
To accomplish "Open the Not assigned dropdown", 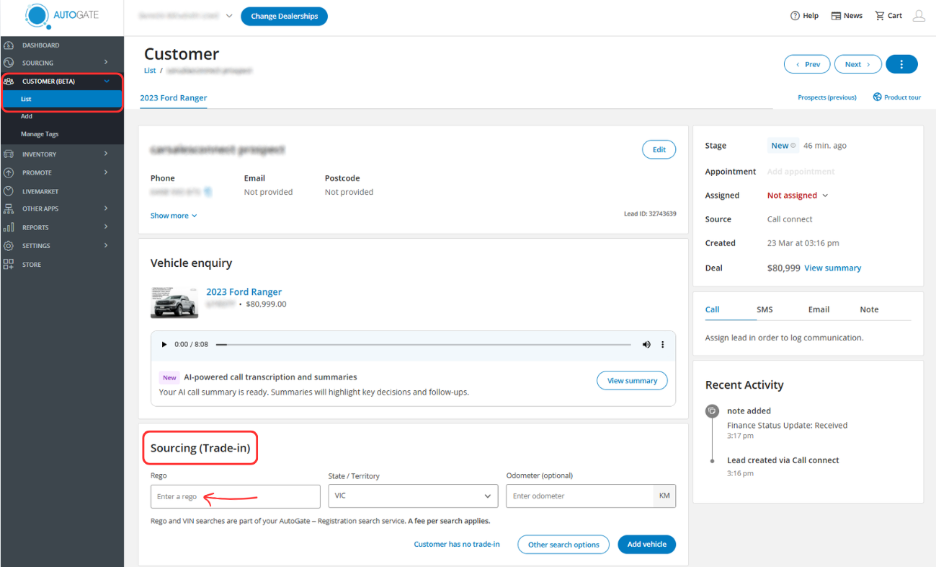I will (x=797, y=196).
